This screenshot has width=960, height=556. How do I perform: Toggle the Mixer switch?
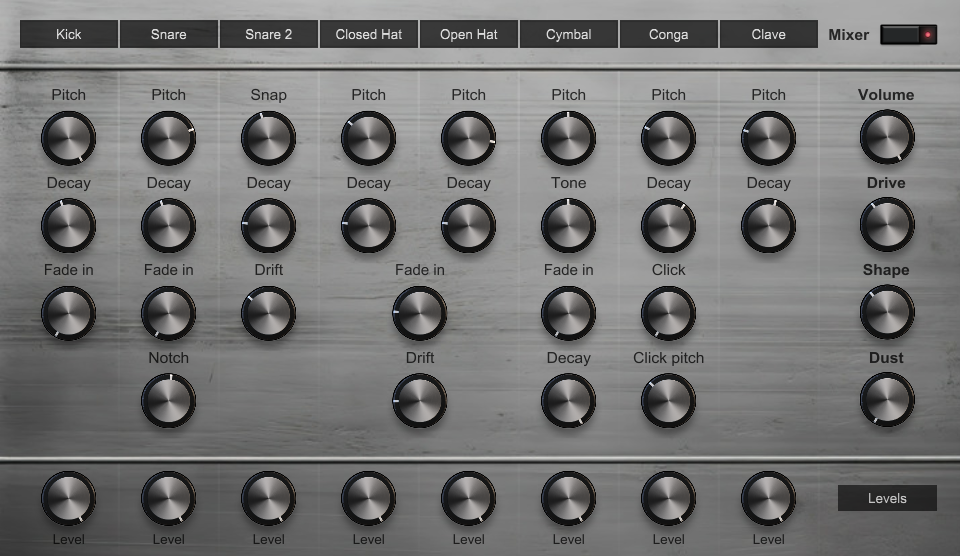(908, 35)
